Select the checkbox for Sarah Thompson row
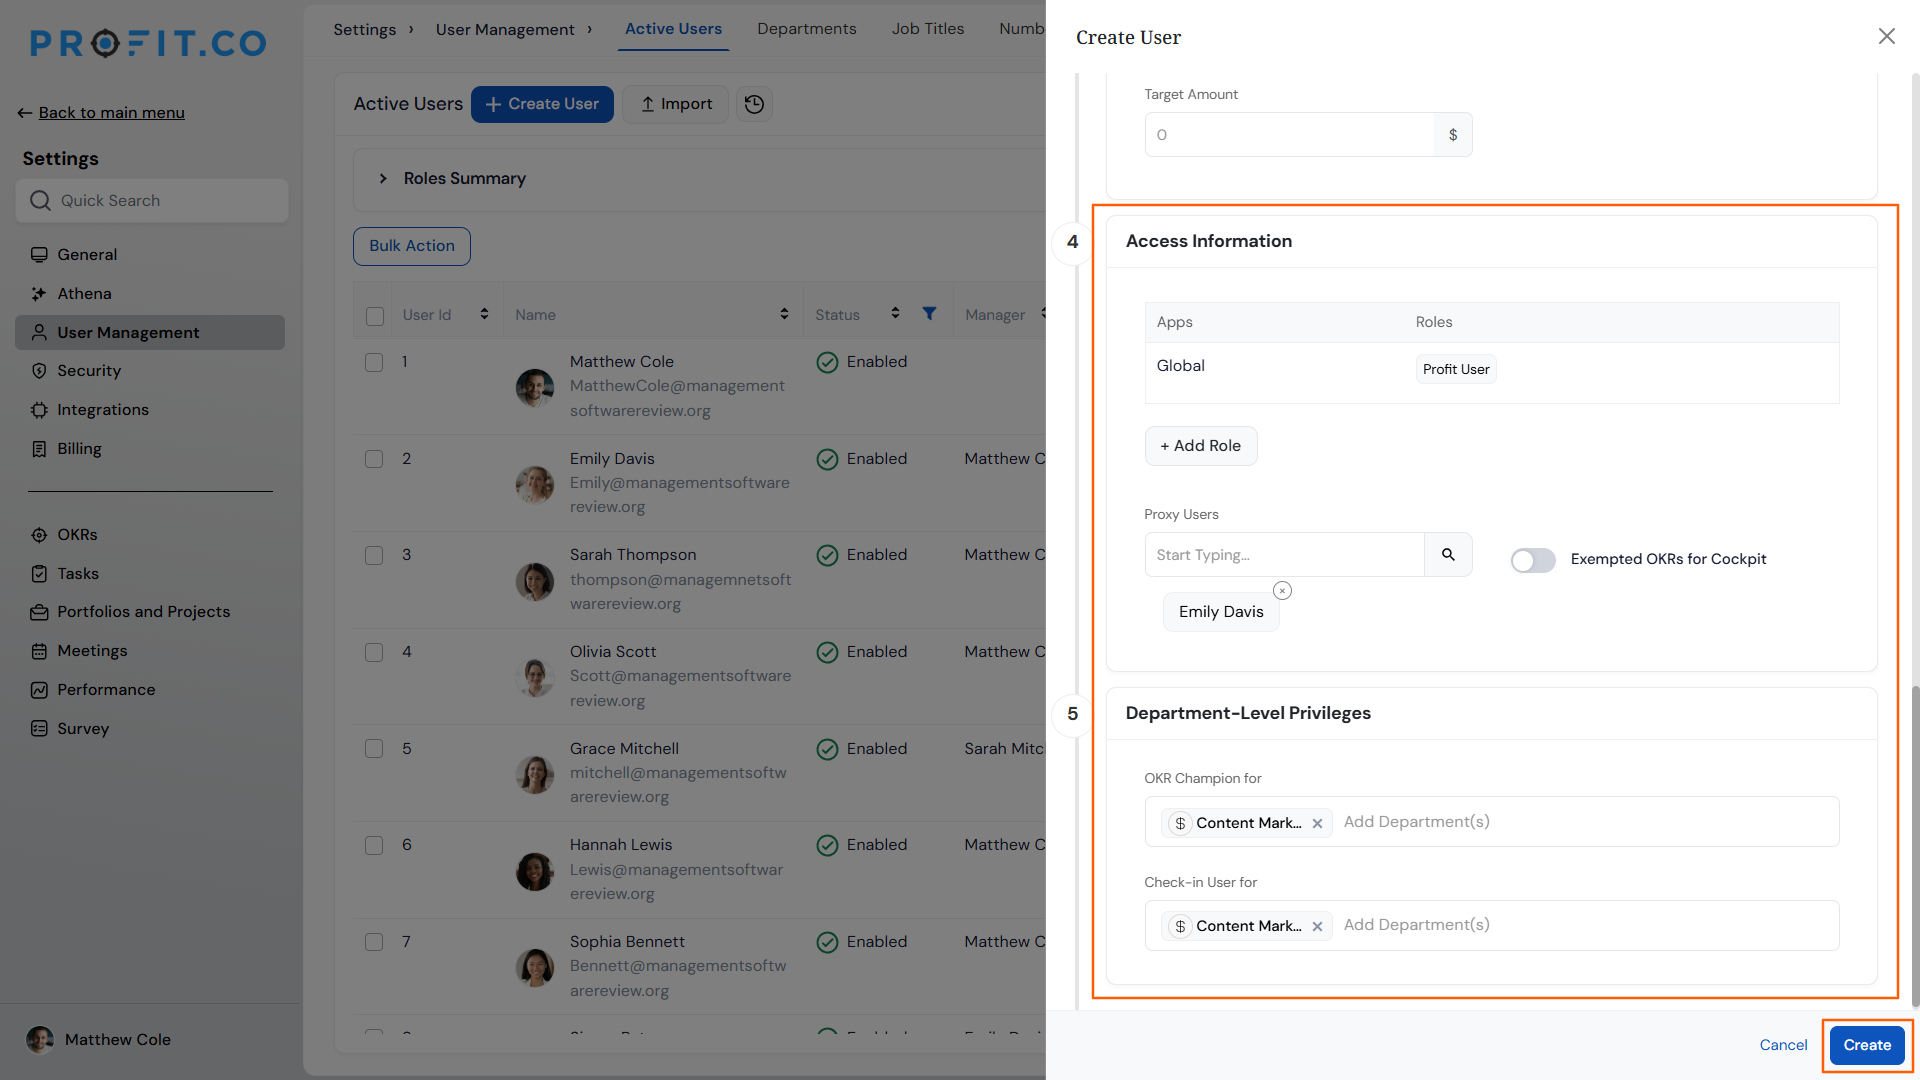 coord(374,556)
